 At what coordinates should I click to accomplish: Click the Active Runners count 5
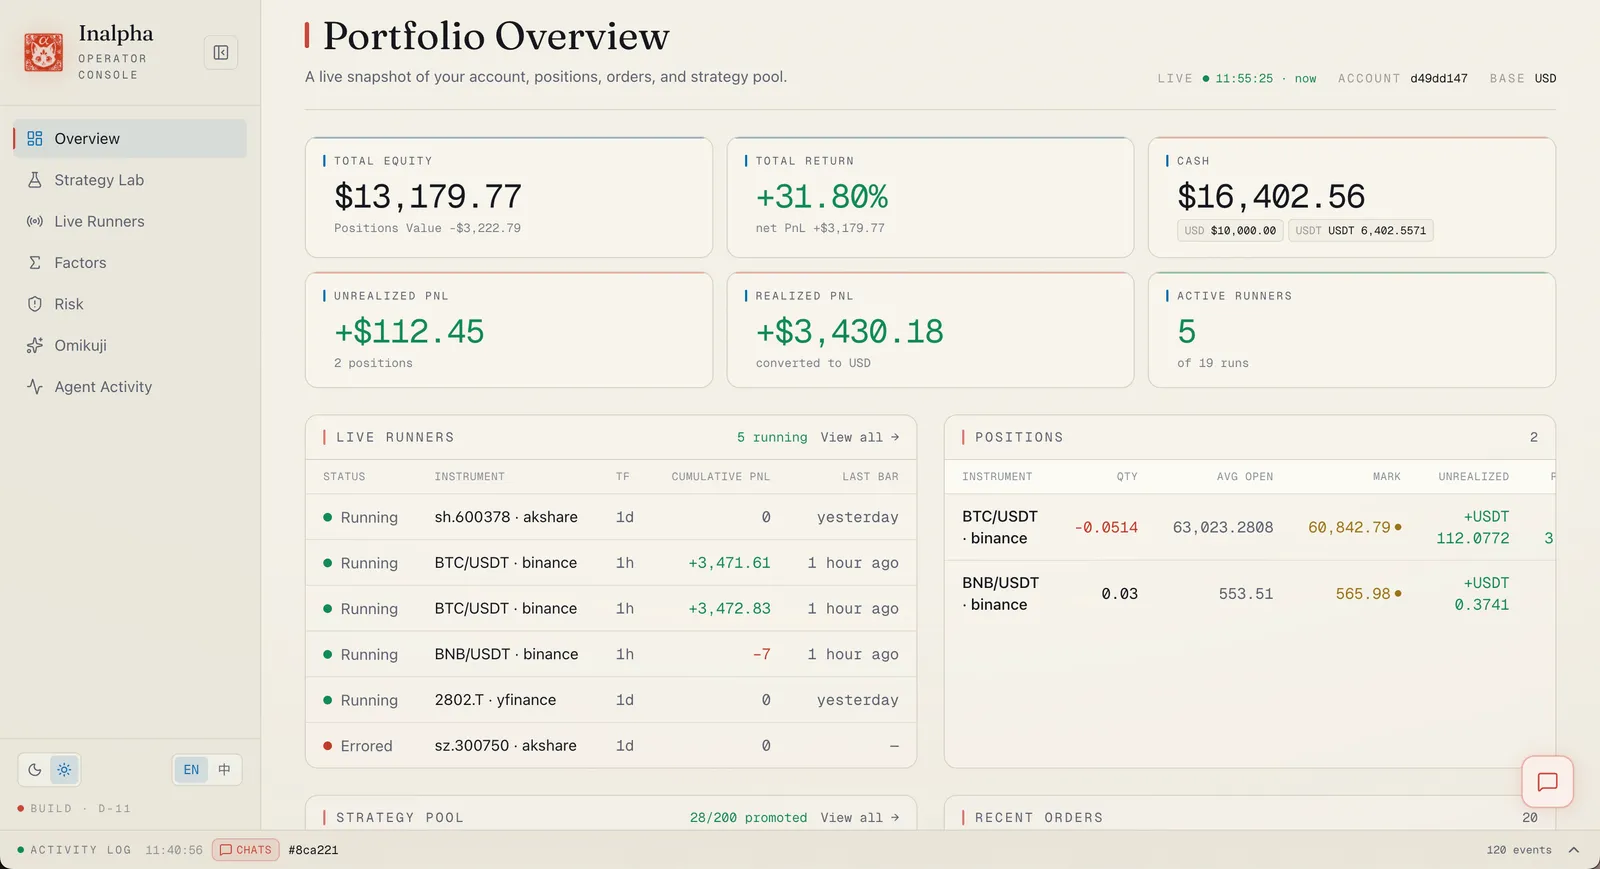tap(1187, 332)
